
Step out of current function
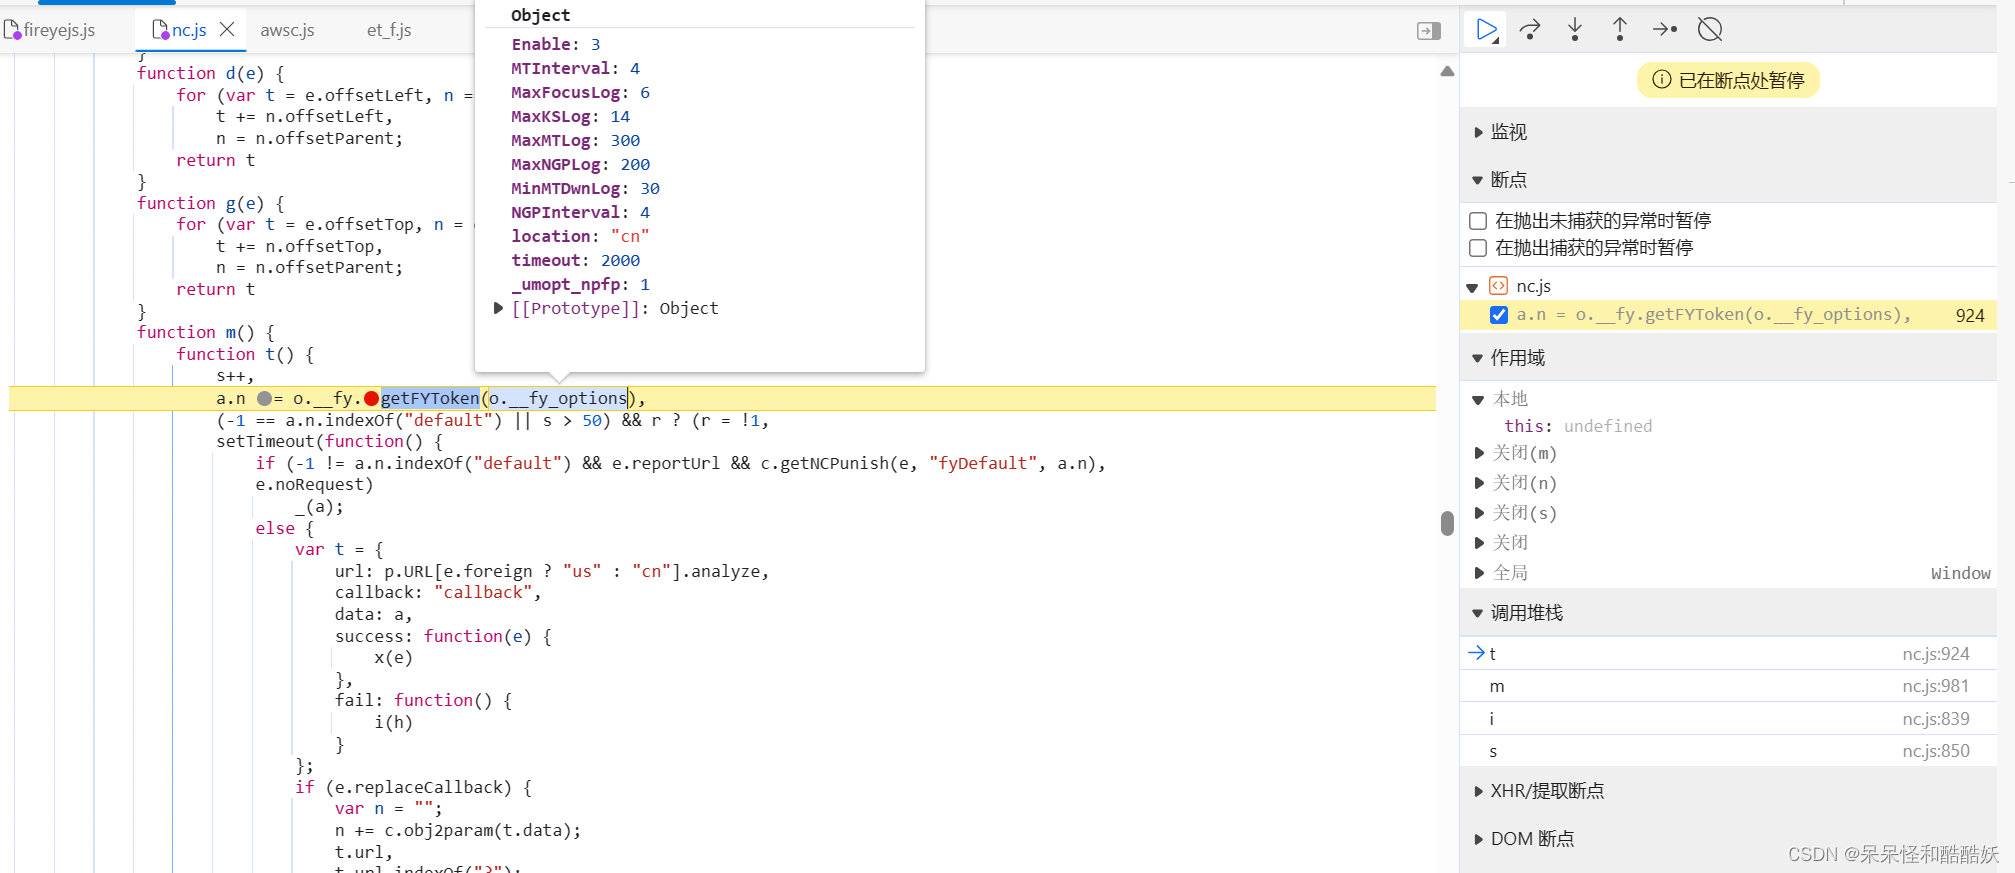tap(1620, 30)
